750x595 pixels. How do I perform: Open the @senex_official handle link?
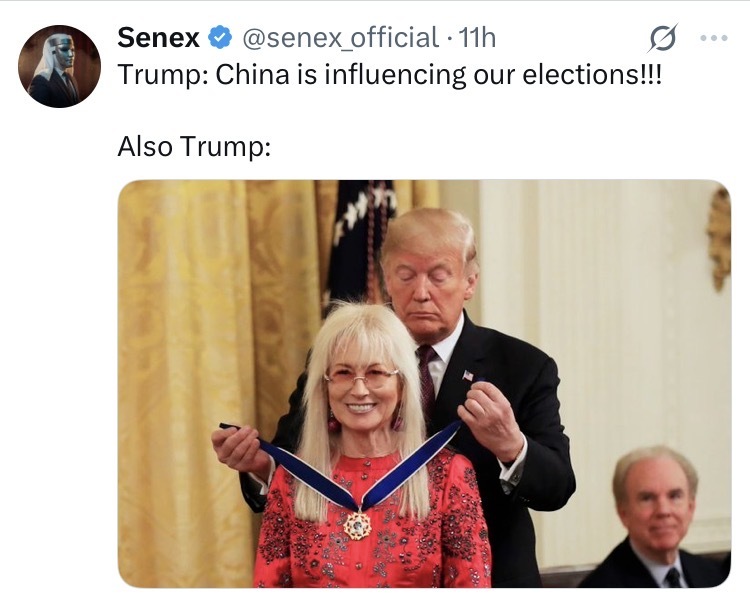[341, 38]
